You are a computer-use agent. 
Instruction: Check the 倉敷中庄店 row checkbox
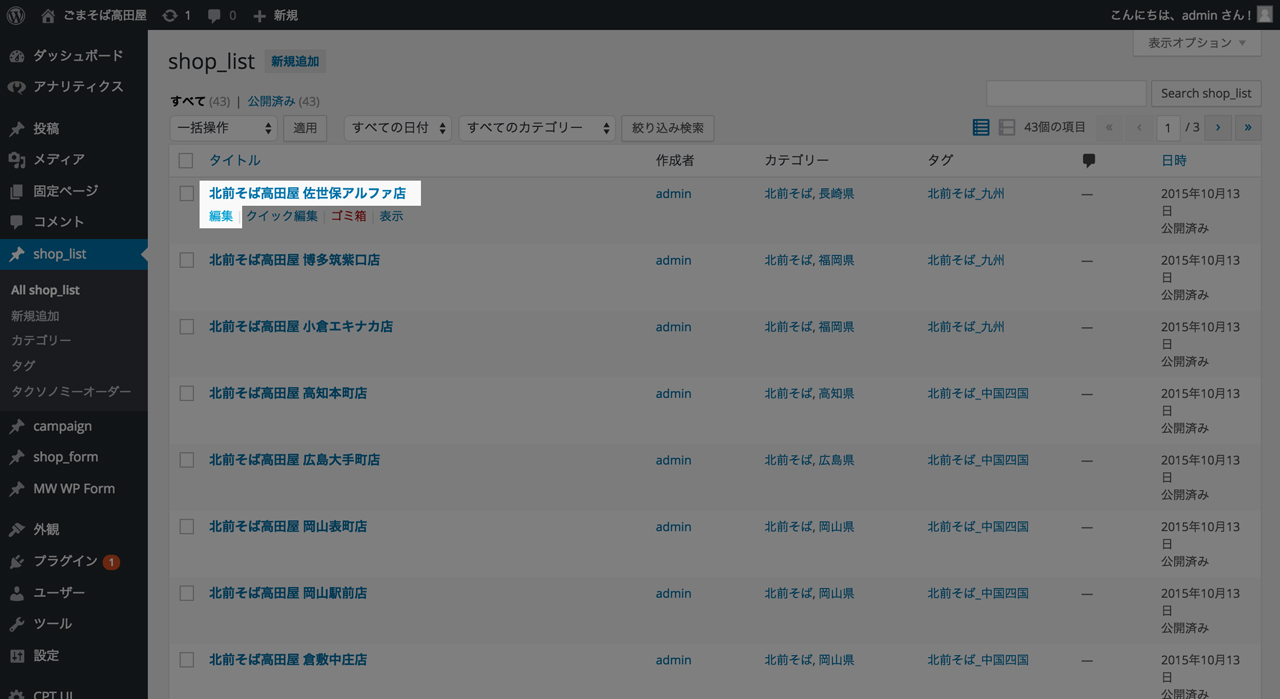click(186, 661)
